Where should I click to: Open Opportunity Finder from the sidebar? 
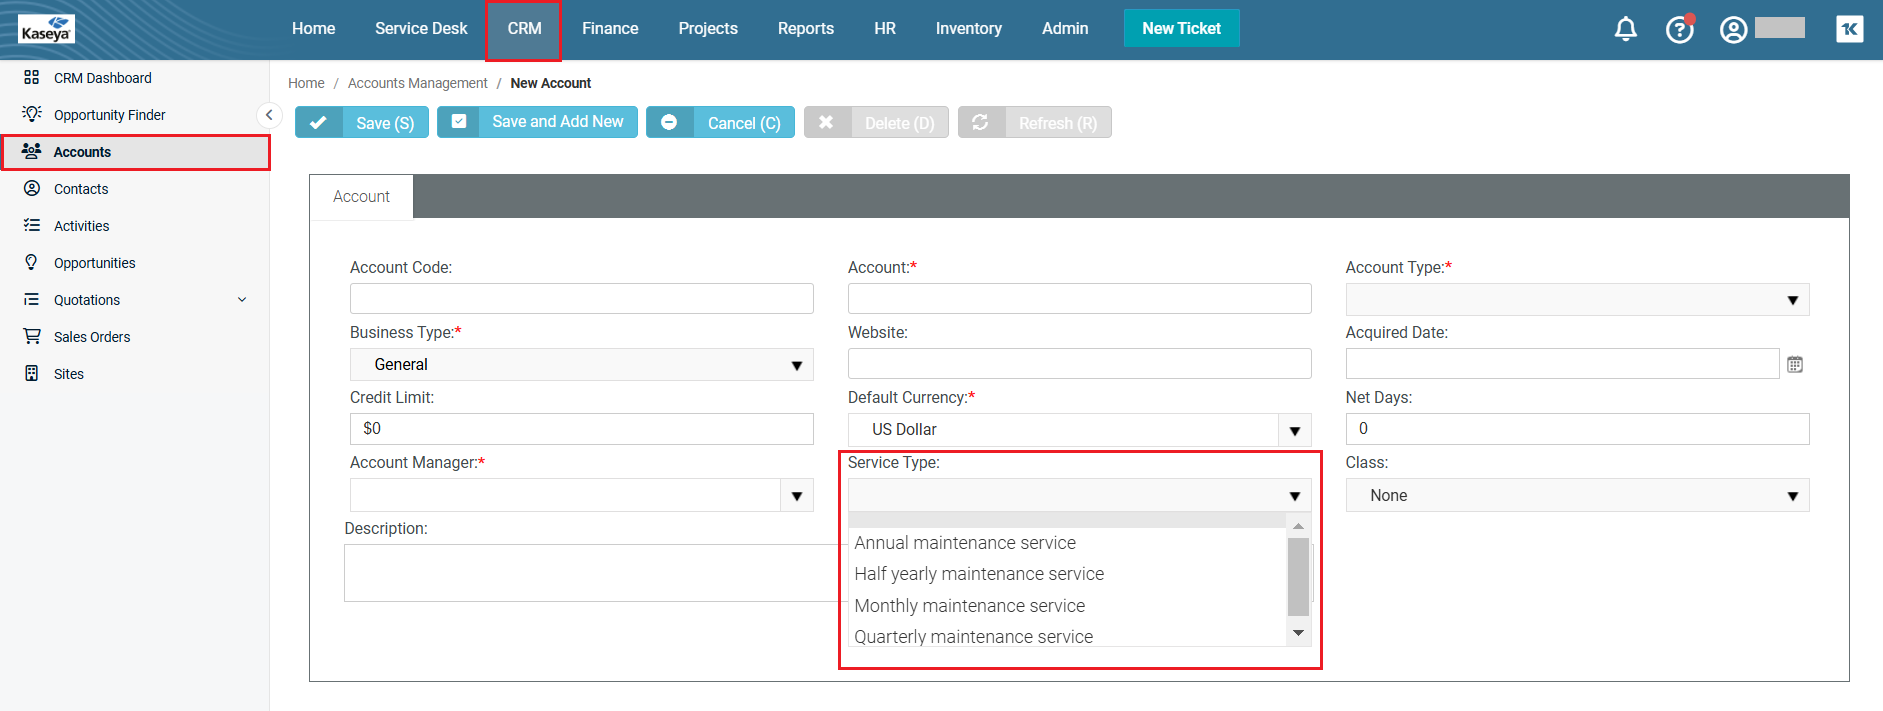pyautogui.click(x=109, y=115)
